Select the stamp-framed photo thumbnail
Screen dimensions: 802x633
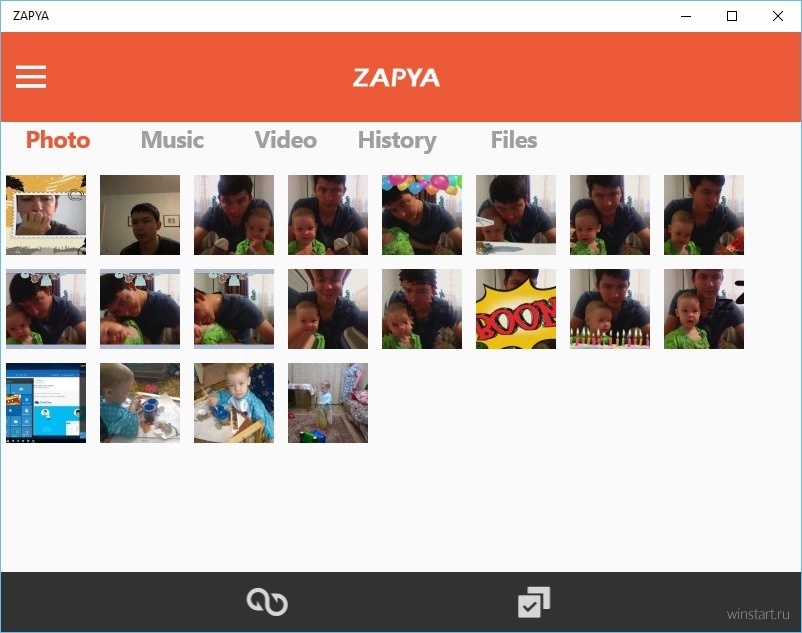46,215
